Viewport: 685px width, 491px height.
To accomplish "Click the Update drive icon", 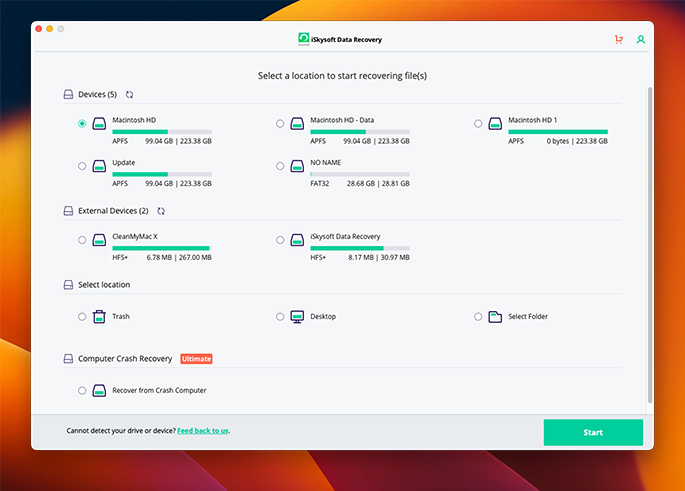I will pyautogui.click(x=99, y=166).
